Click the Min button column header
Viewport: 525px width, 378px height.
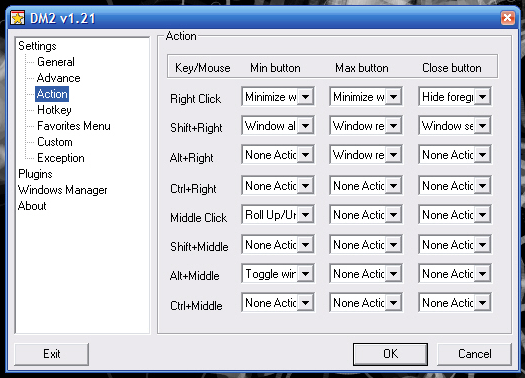pyautogui.click(x=275, y=68)
